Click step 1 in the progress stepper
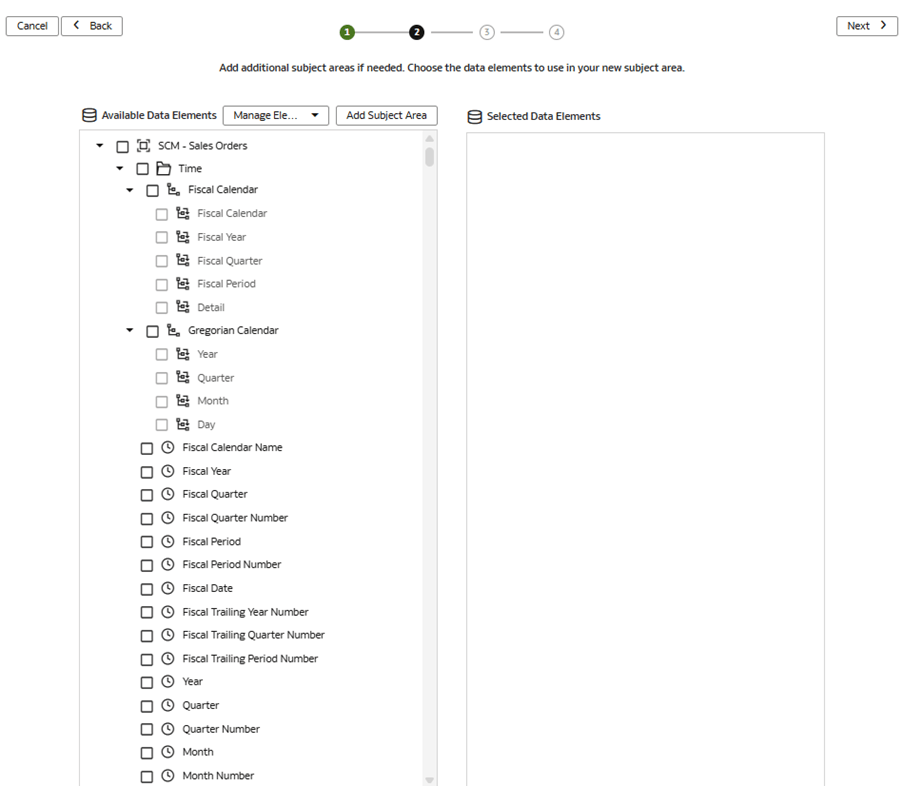Image resolution: width=903 pixels, height=786 pixels. pos(347,31)
